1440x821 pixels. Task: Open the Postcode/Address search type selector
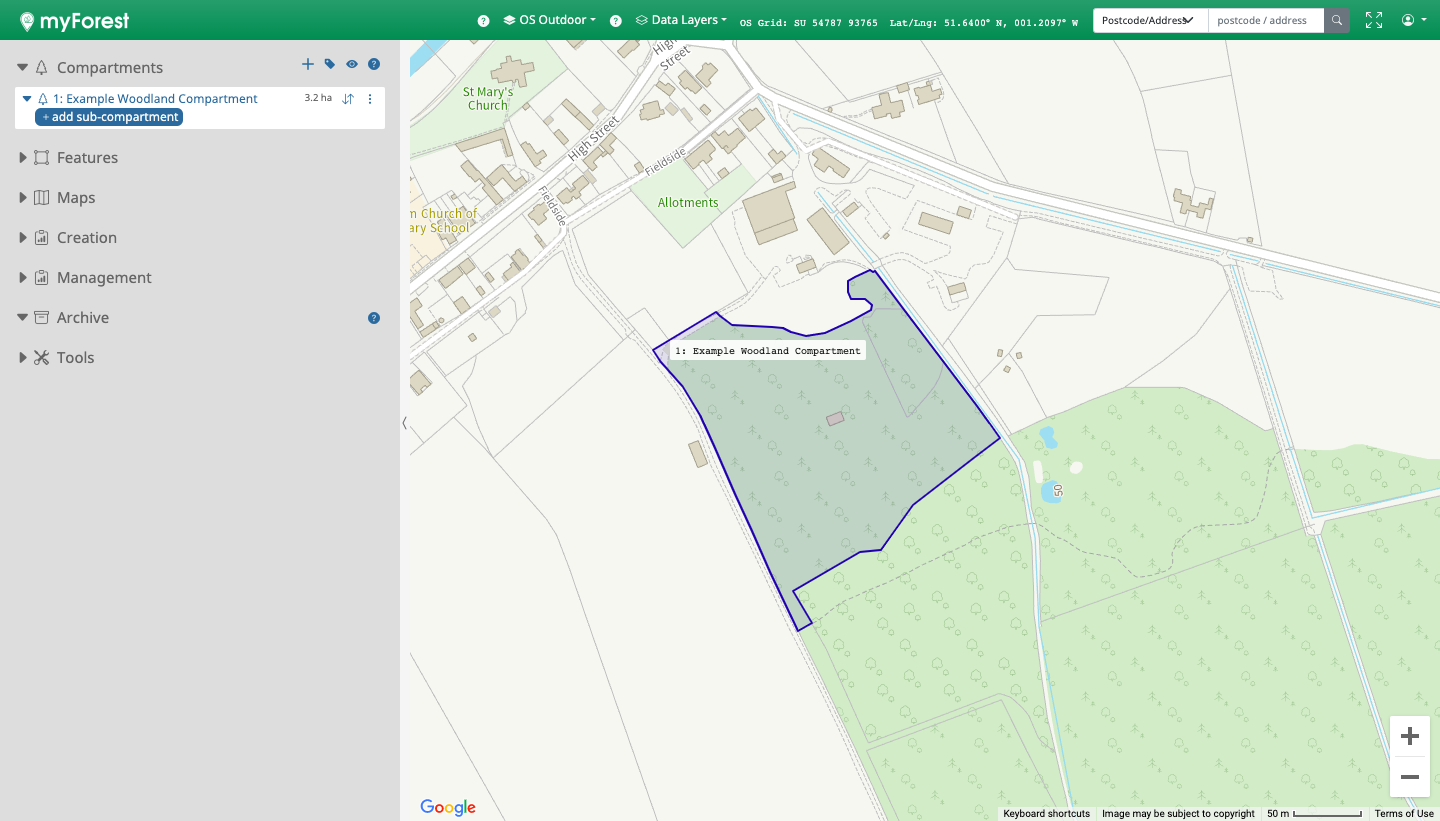pos(1149,20)
